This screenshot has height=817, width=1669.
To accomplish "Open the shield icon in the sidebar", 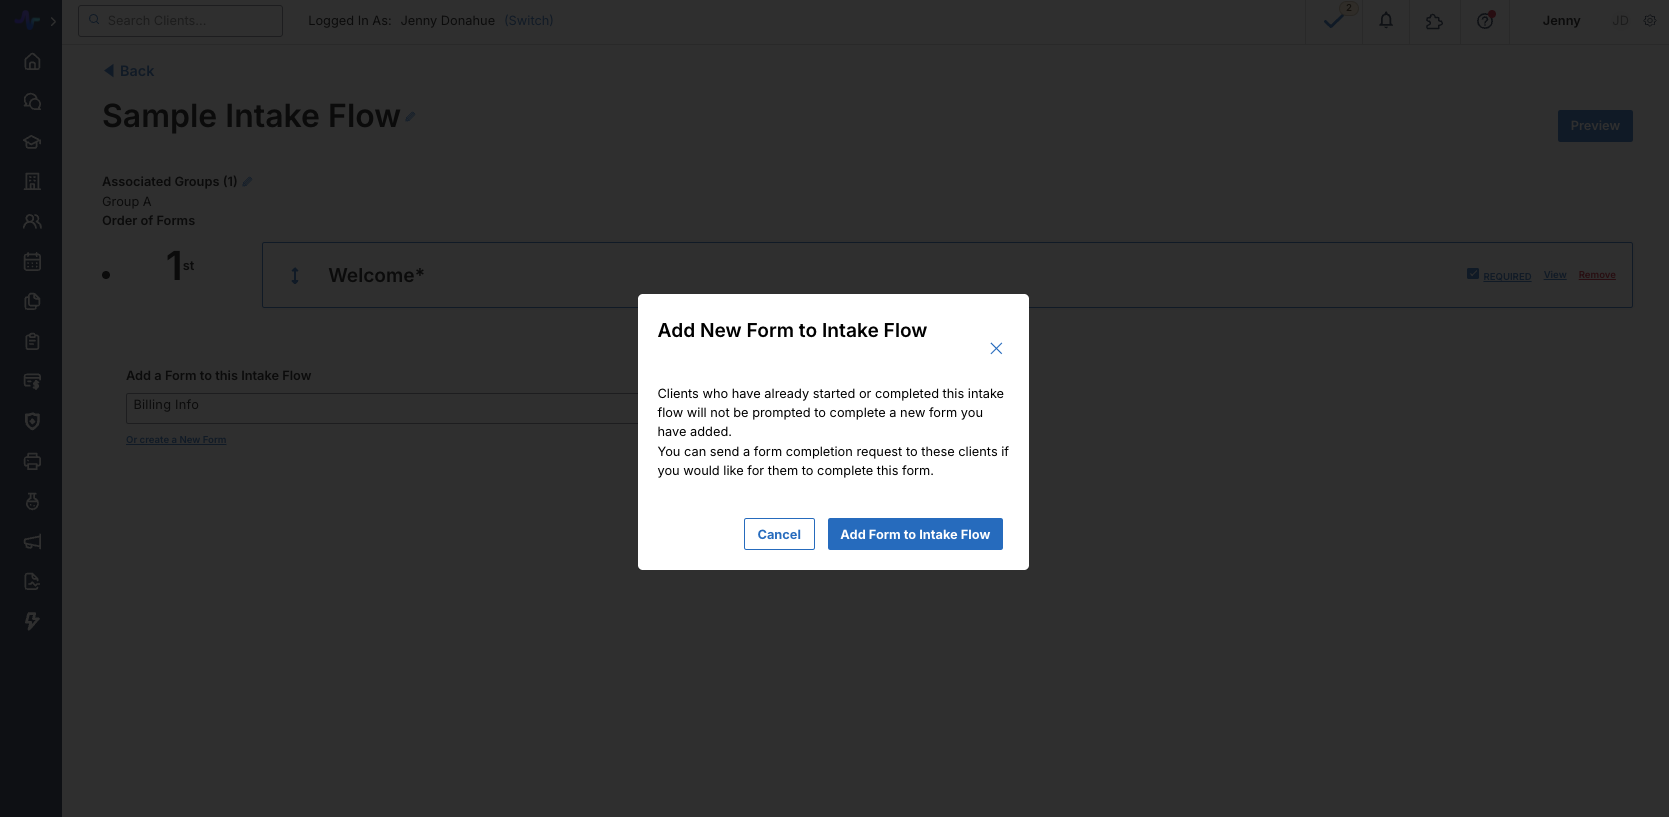I will point(32,422).
